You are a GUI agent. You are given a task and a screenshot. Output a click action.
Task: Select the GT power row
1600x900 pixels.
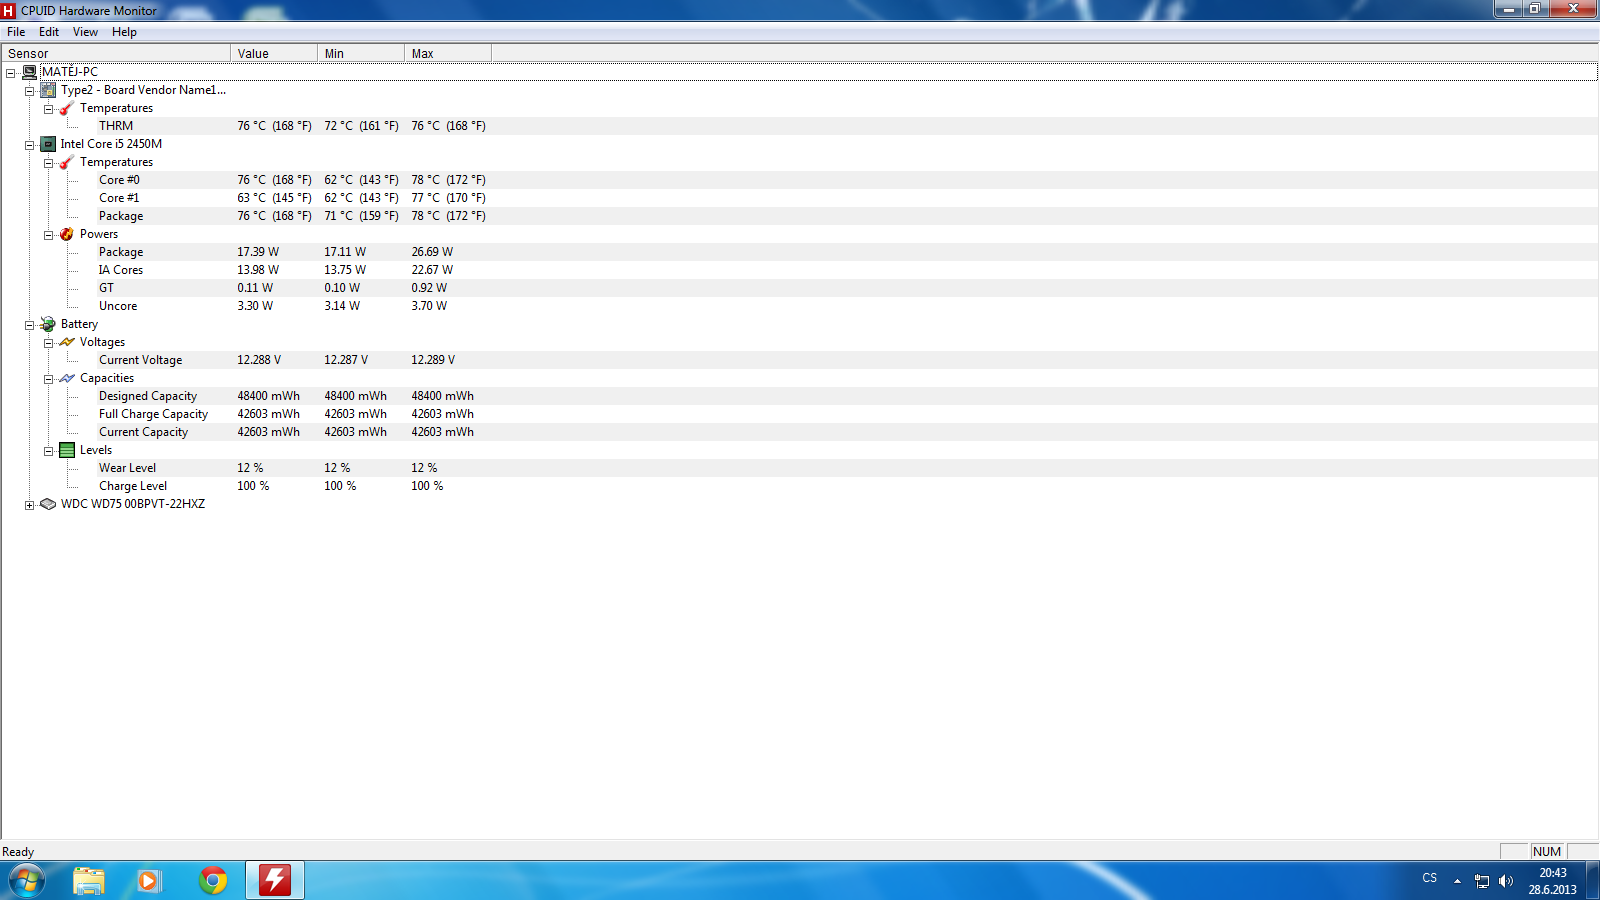pyautogui.click(x=800, y=288)
